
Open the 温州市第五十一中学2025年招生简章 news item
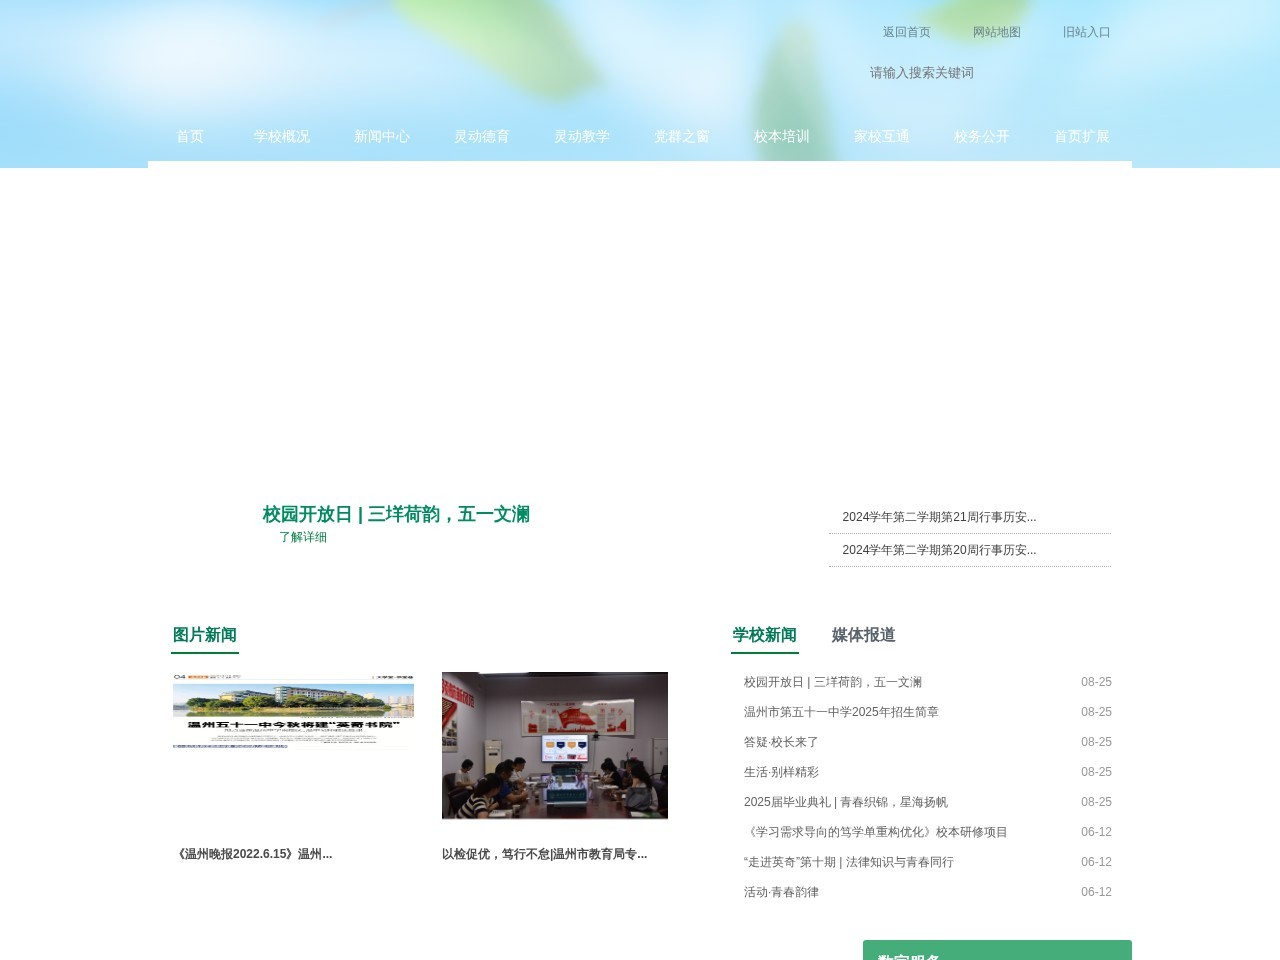[841, 712]
